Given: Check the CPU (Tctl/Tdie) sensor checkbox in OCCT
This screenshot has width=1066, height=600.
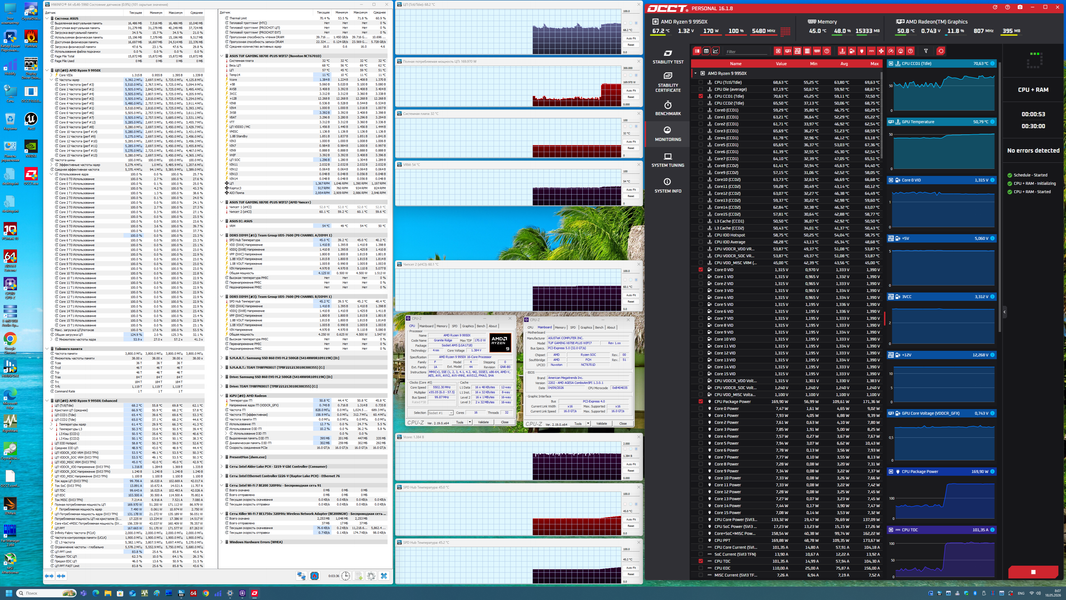Looking at the screenshot, I should point(701,82).
